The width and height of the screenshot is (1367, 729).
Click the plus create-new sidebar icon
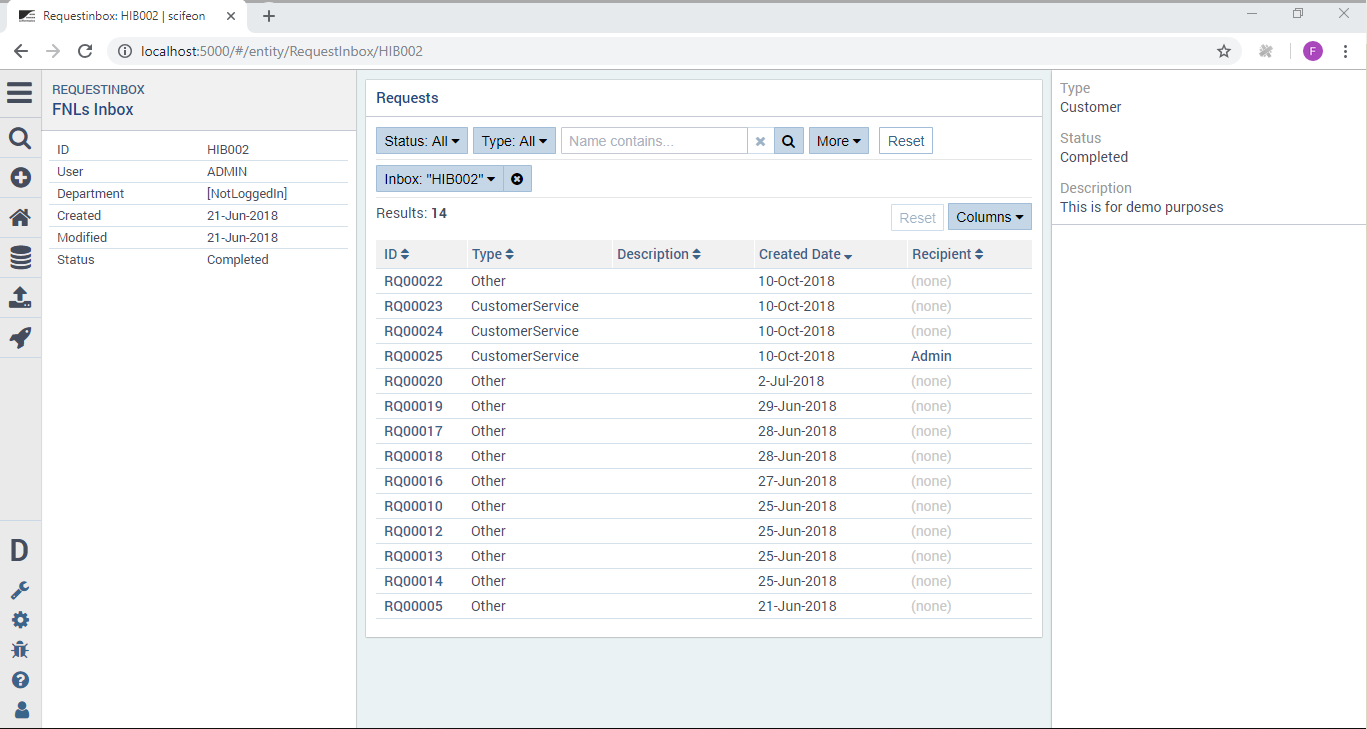point(20,178)
